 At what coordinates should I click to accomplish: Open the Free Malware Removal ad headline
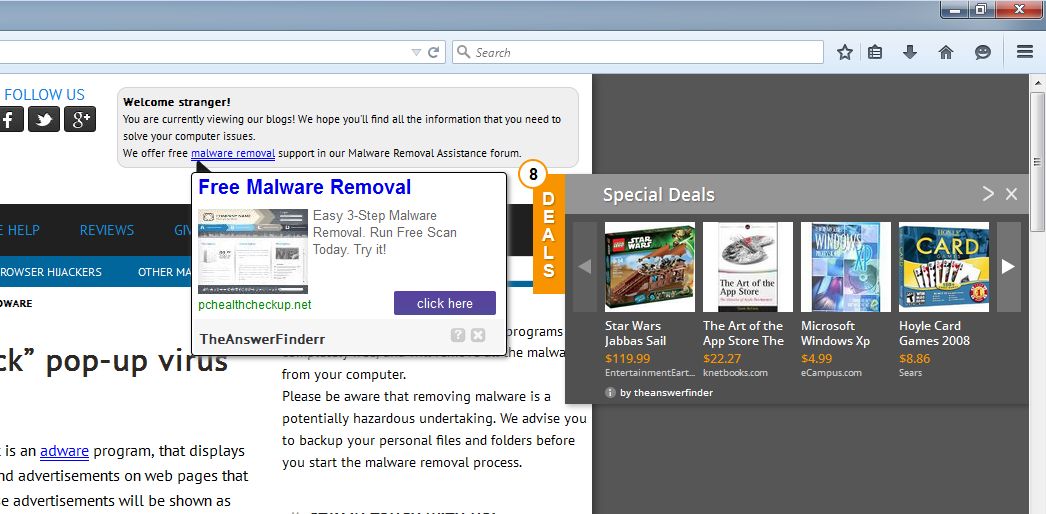pyautogui.click(x=305, y=187)
